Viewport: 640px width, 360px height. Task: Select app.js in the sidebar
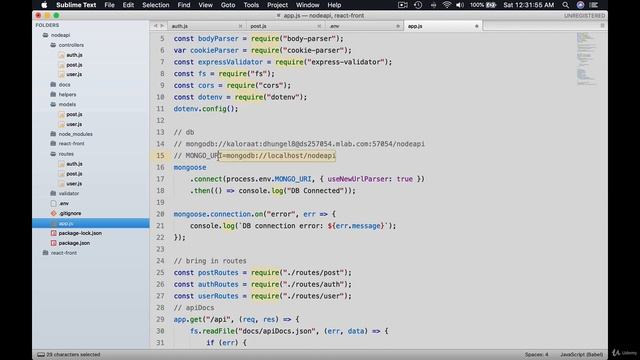(x=91, y=223)
